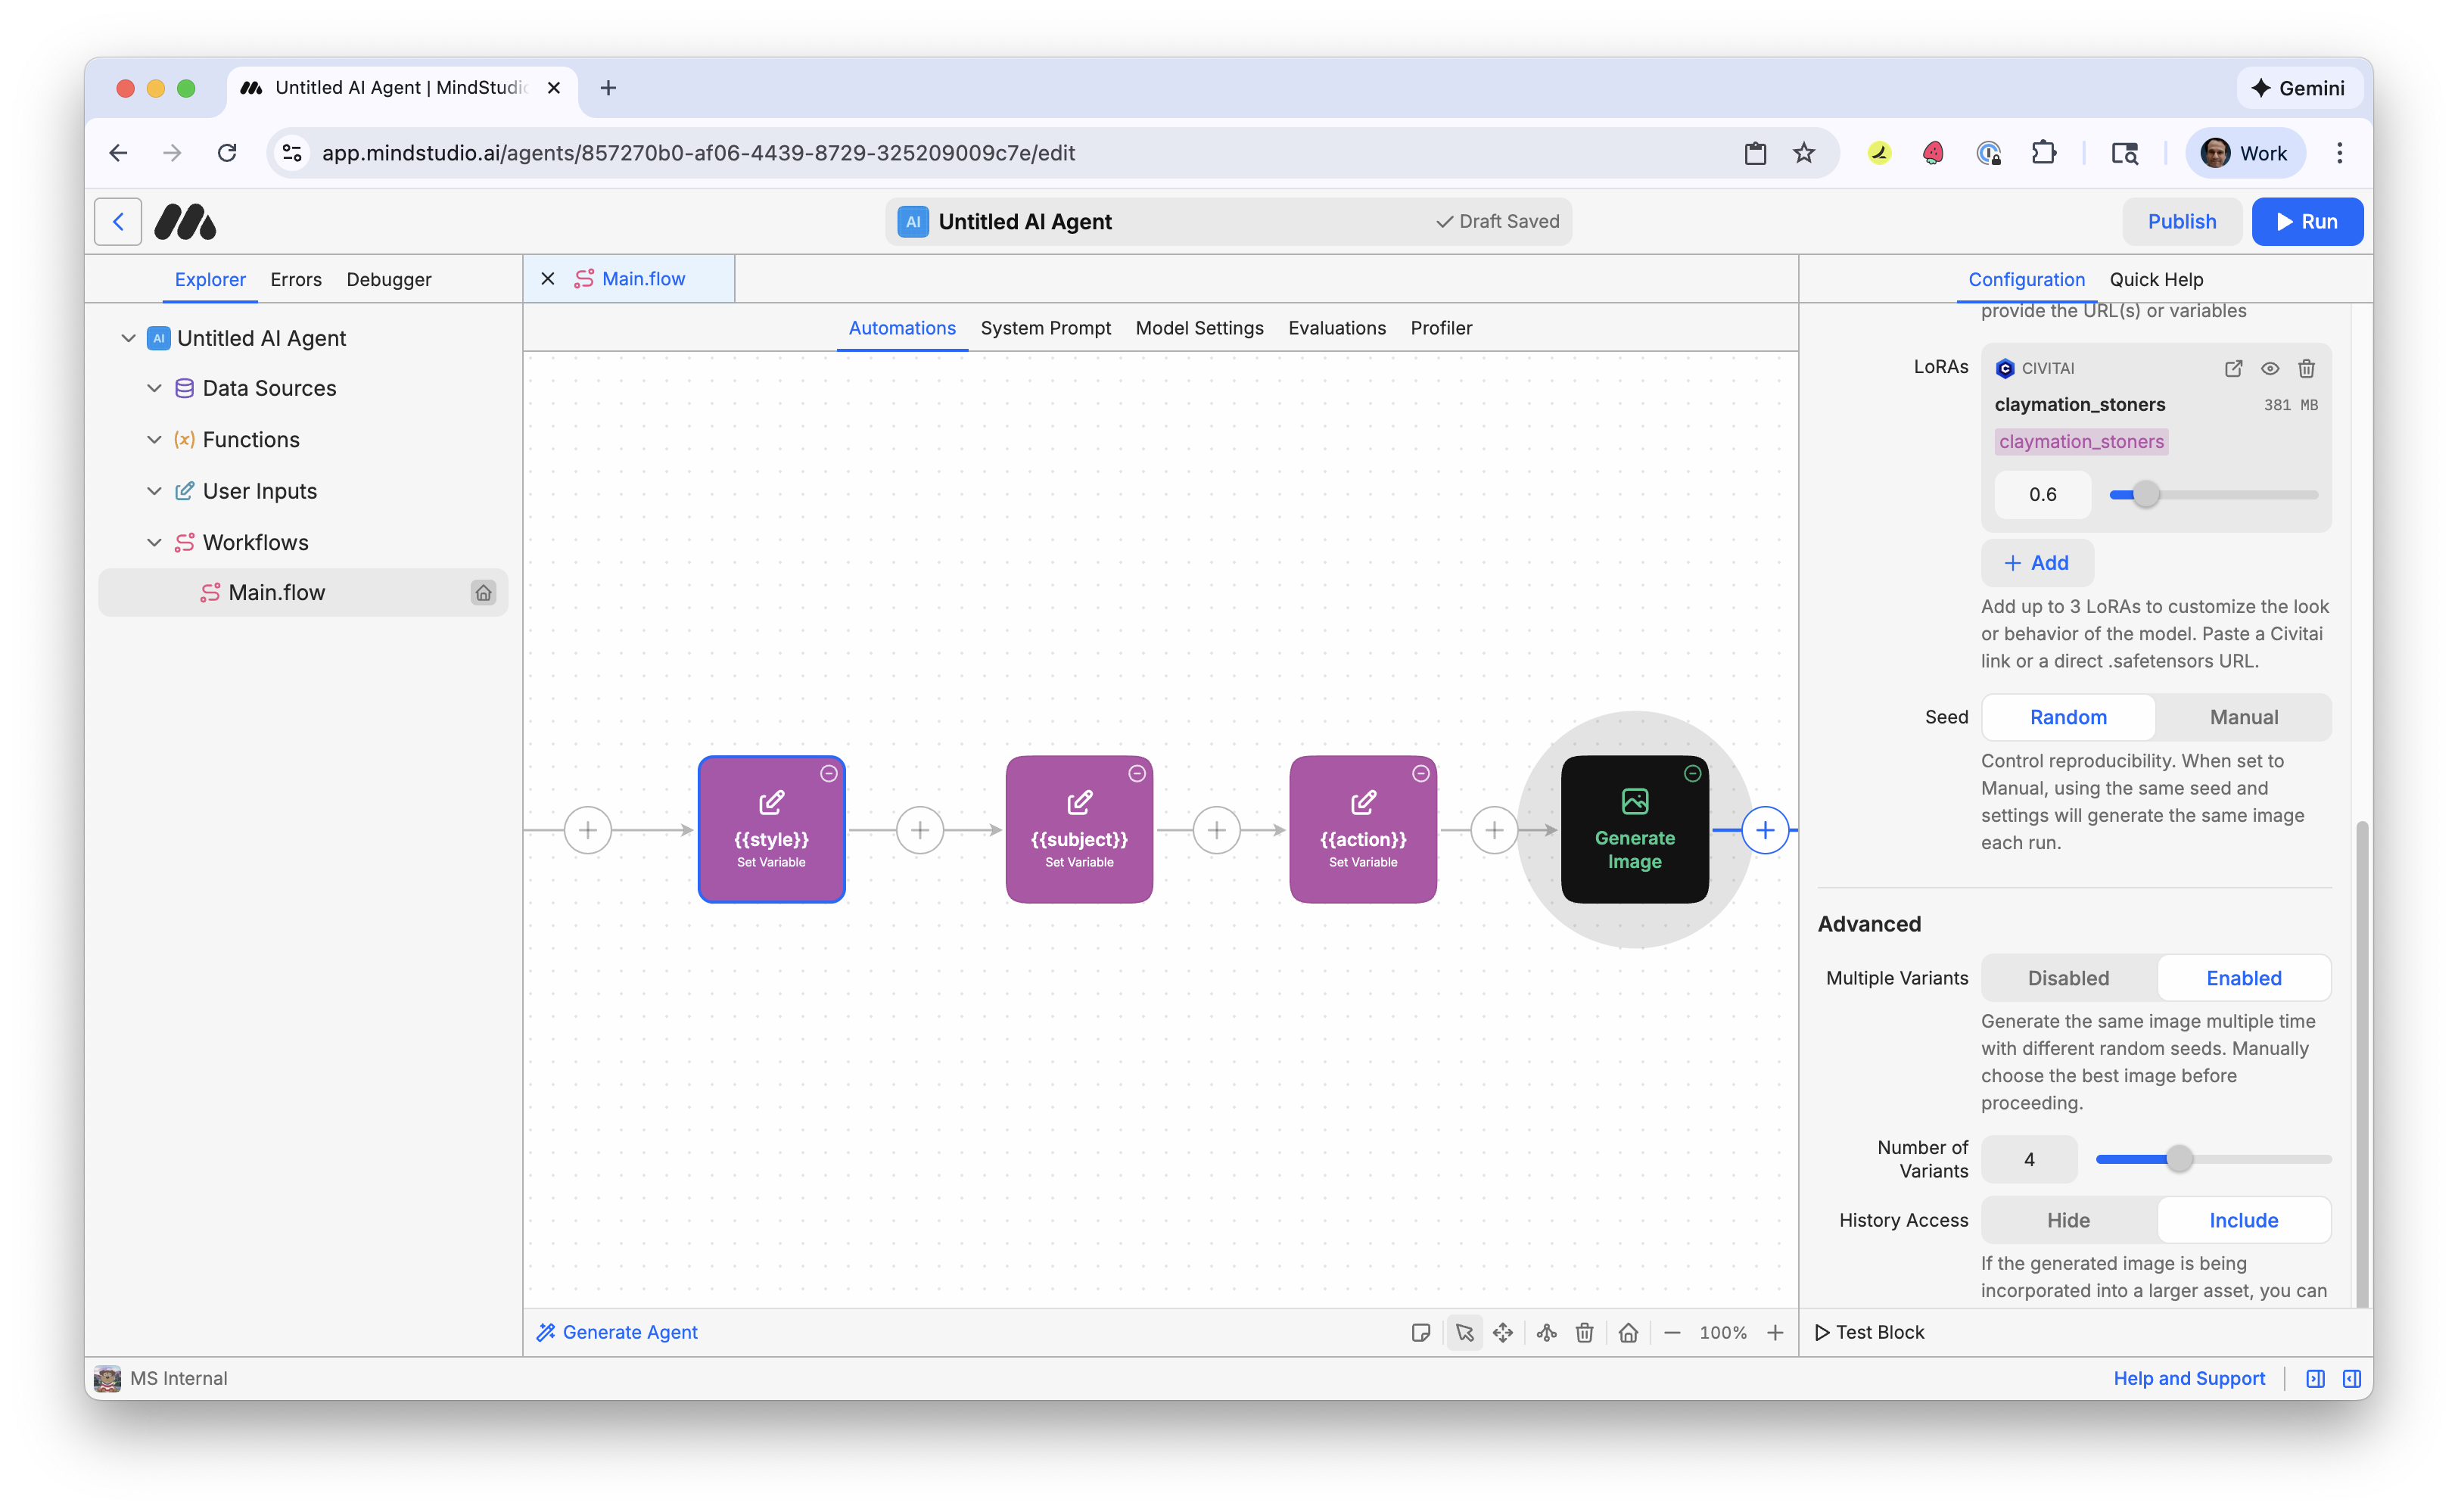Screen dimensions: 2458x1512
Task: Click the sticky note icon in canvas toolbar
Action: 1420,1332
